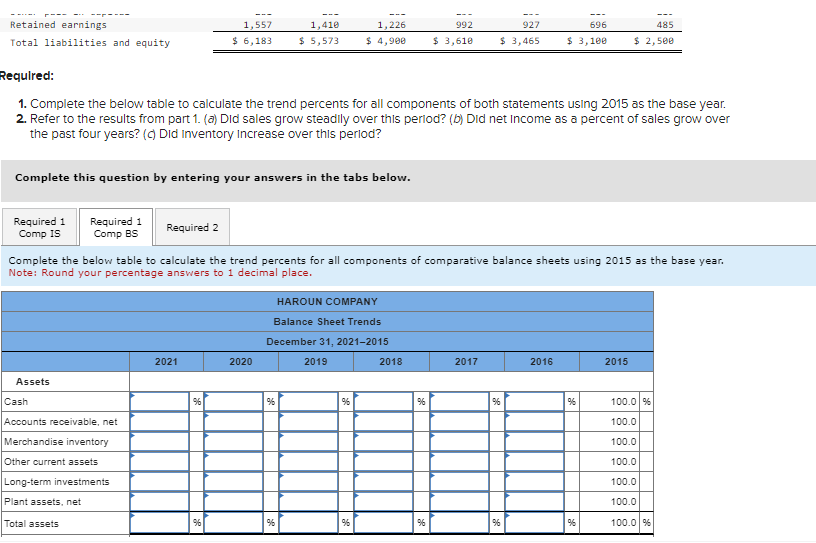The image size is (816, 543).
Task: Select Accounts receivable 2020 input cell
Action: point(234,422)
